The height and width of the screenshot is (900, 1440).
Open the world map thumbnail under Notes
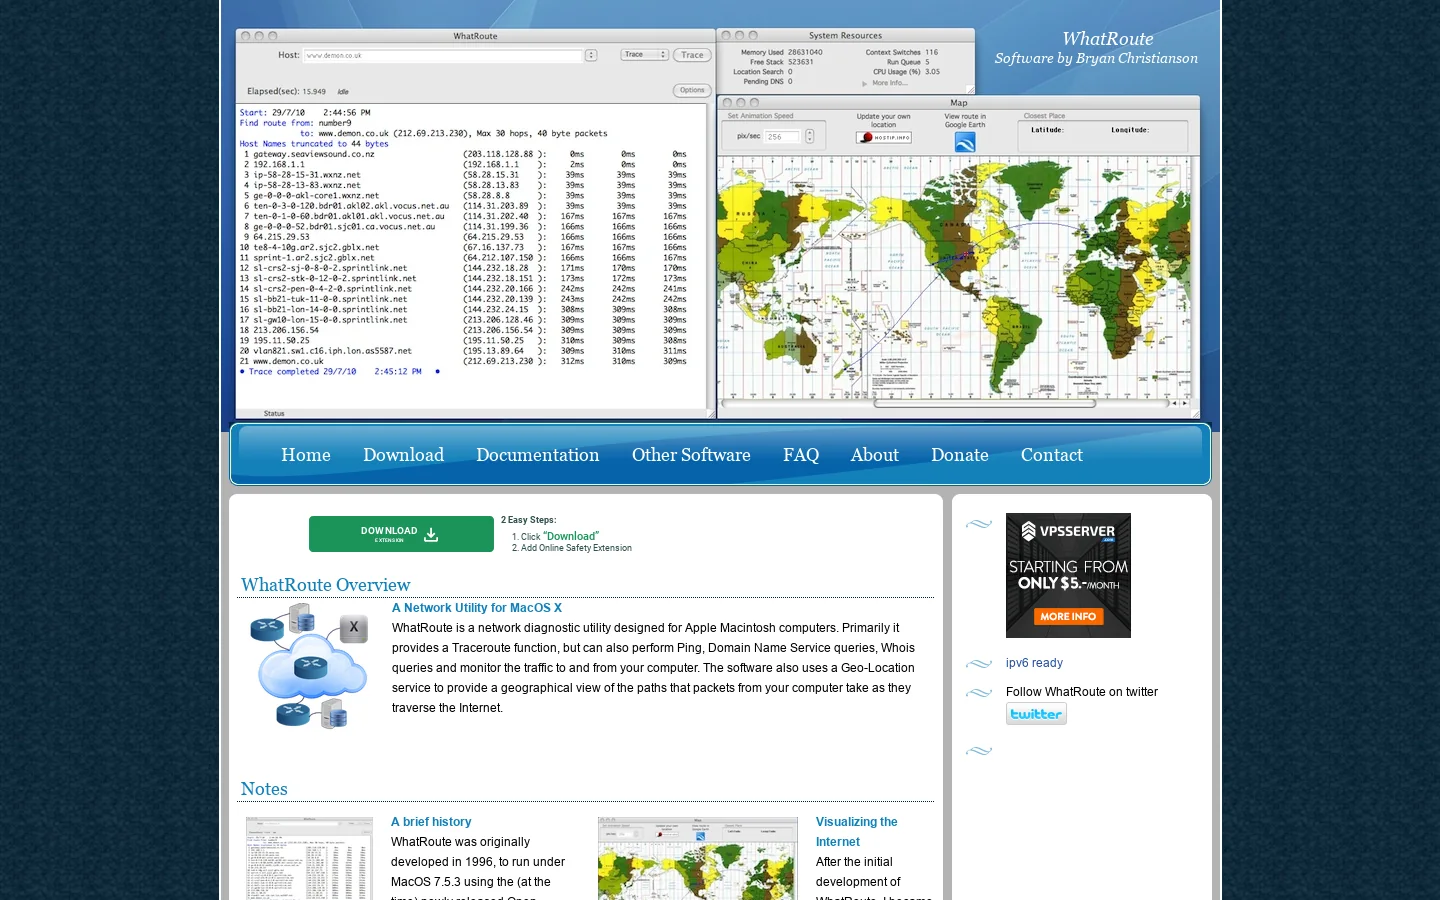tap(698, 858)
